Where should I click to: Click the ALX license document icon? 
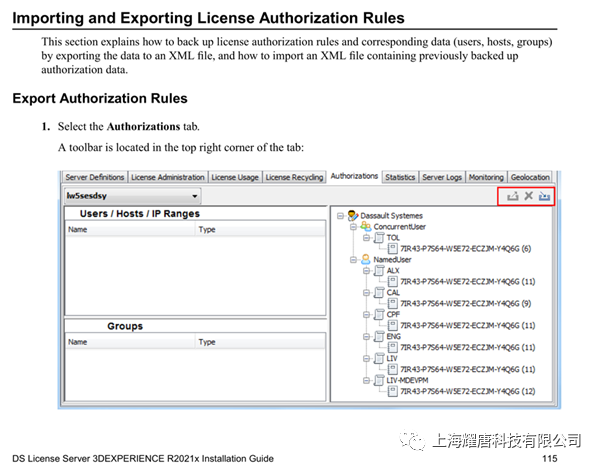click(379, 271)
